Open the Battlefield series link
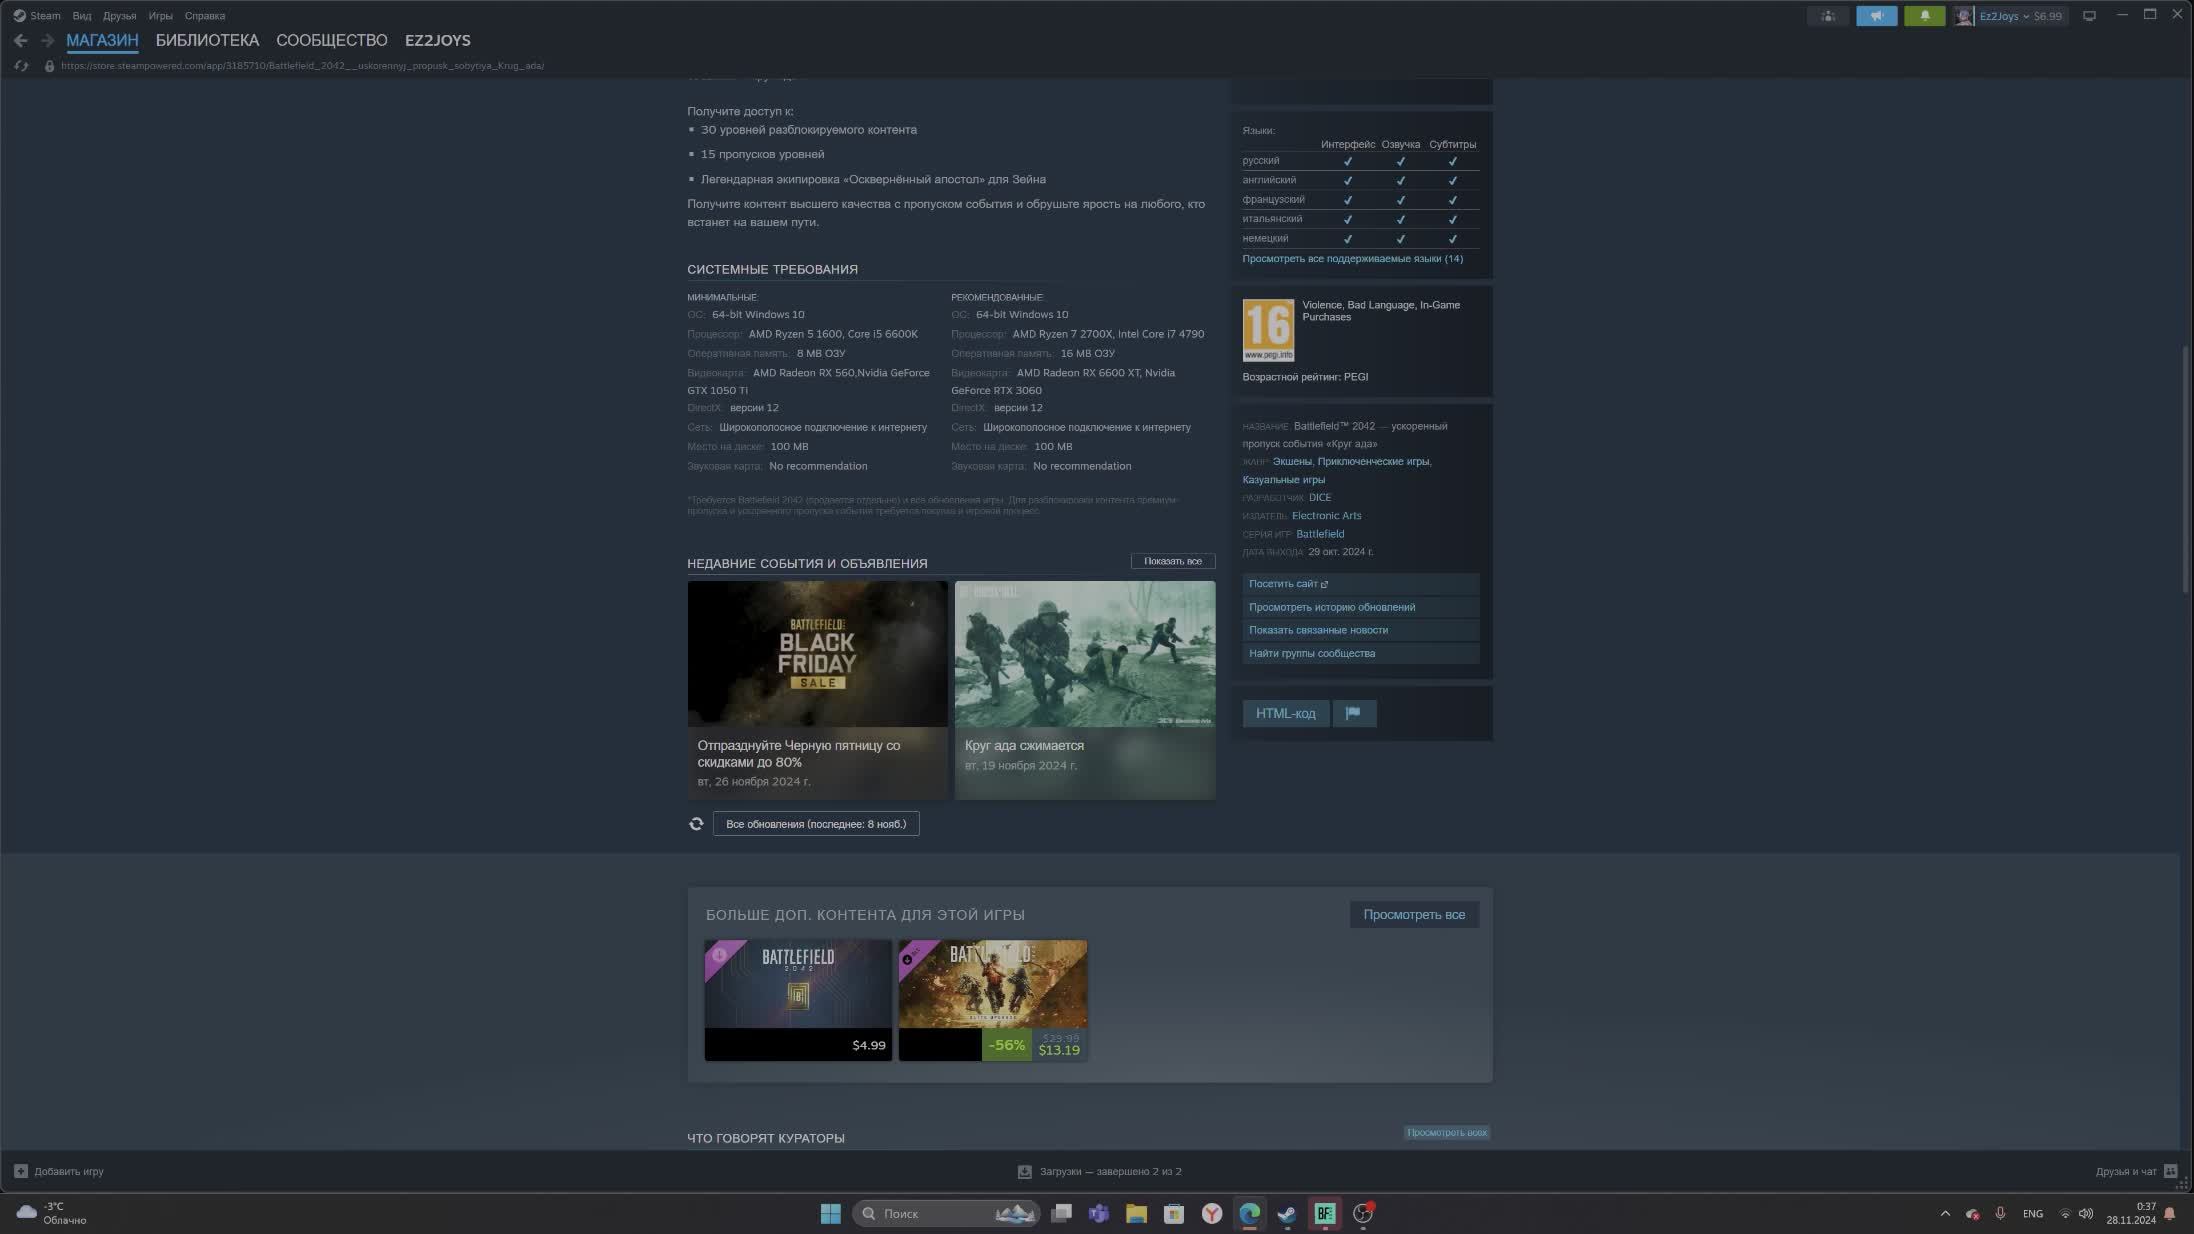 pos(1320,534)
